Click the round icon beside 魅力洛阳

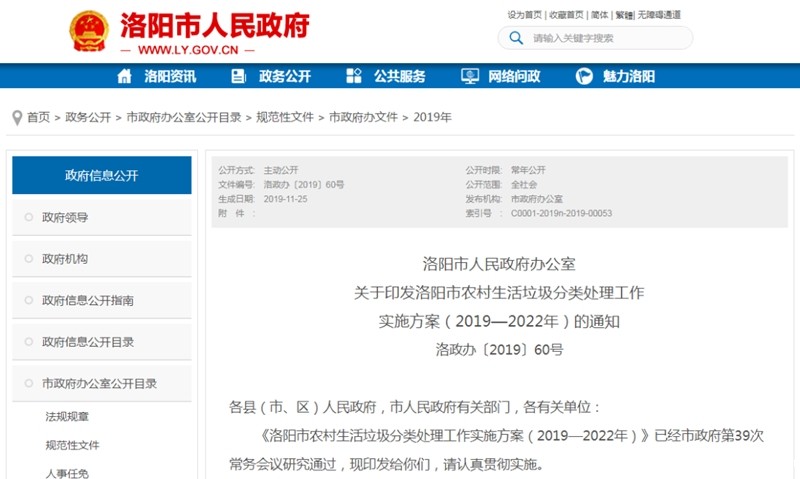pos(584,76)
